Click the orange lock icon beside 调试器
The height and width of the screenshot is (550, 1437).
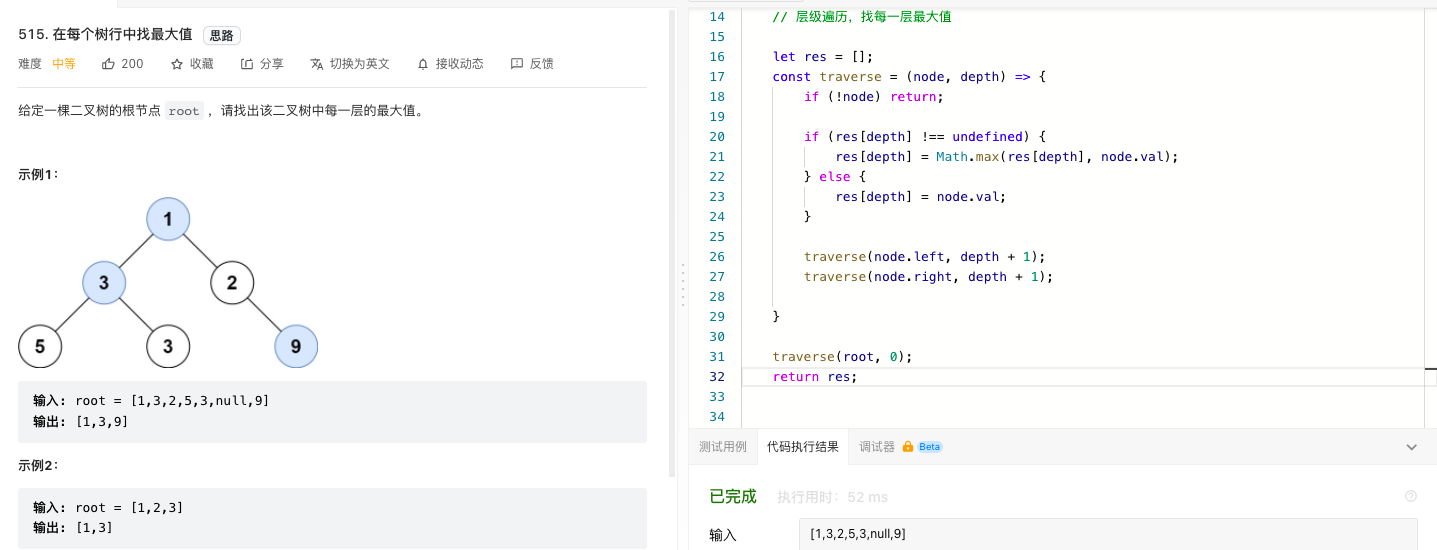click(908, 447)
